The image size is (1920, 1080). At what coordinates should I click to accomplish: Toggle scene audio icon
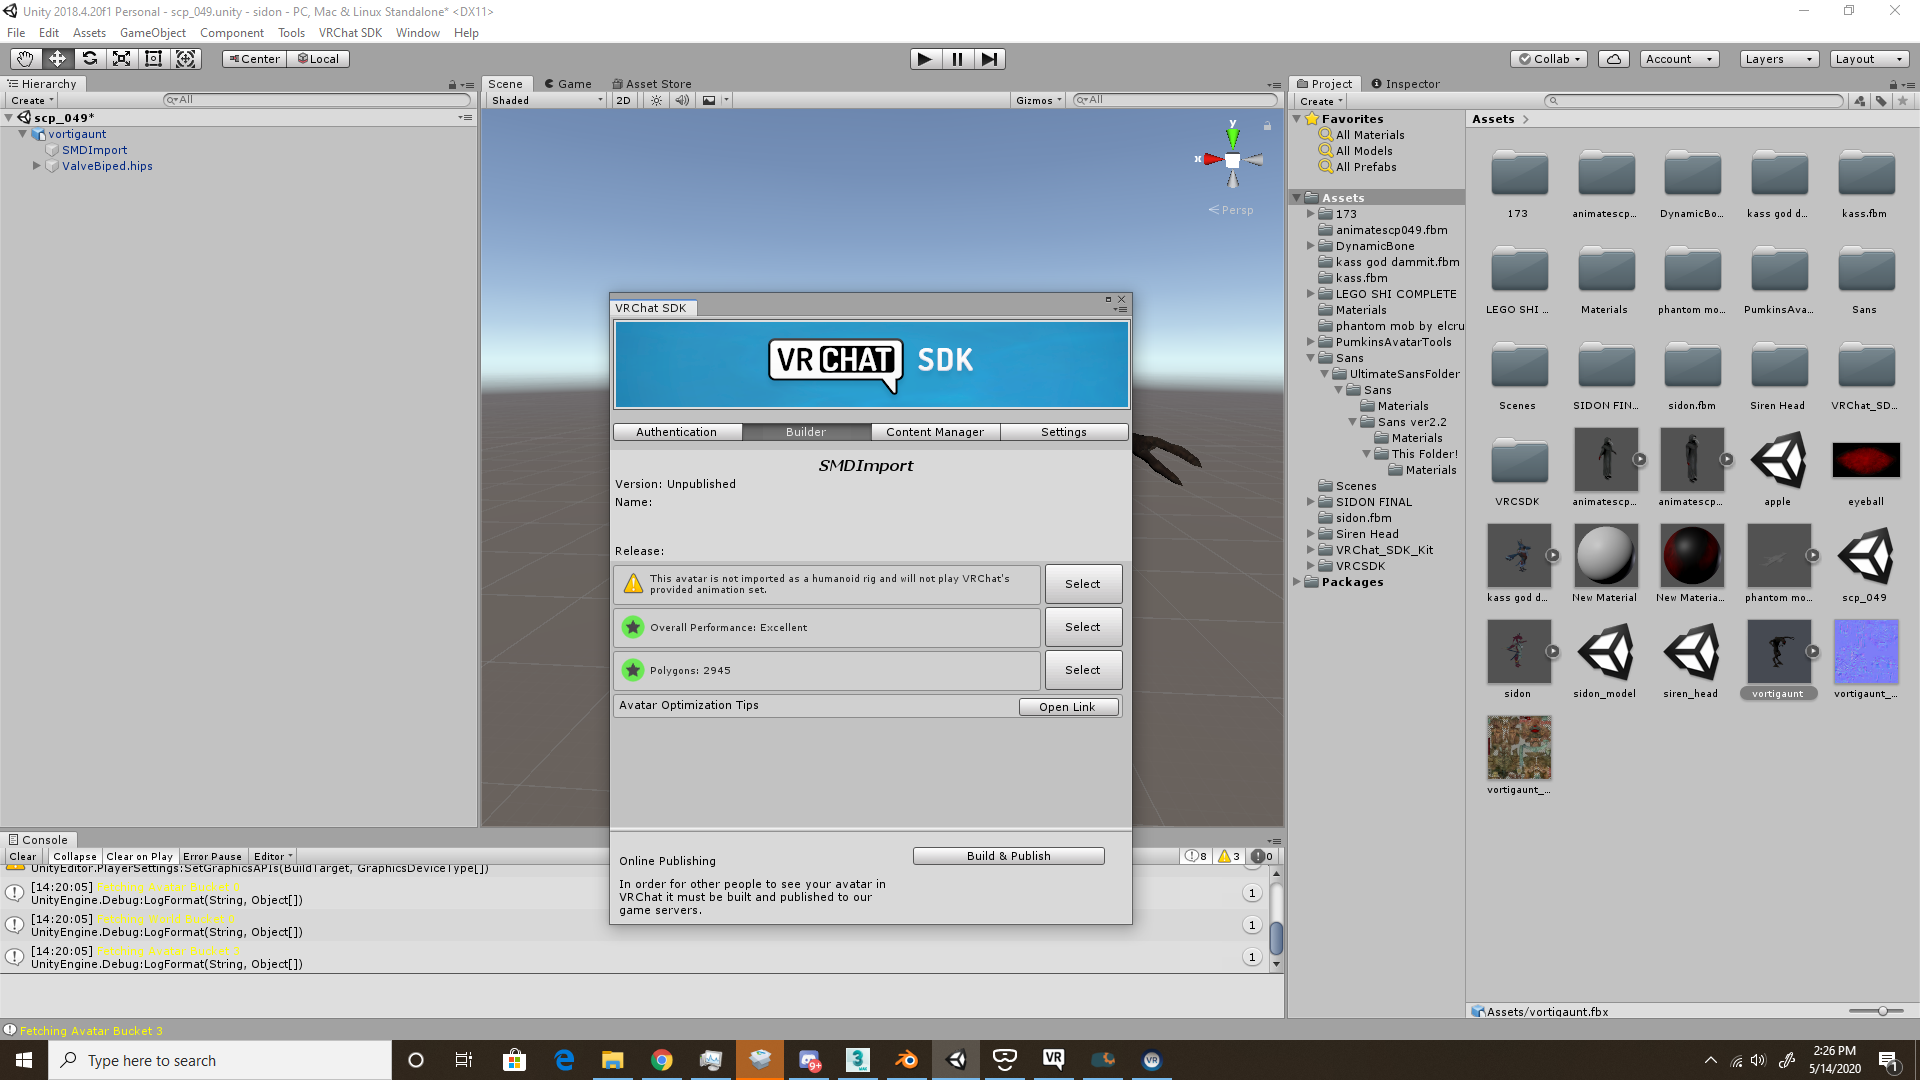(682, 100)
